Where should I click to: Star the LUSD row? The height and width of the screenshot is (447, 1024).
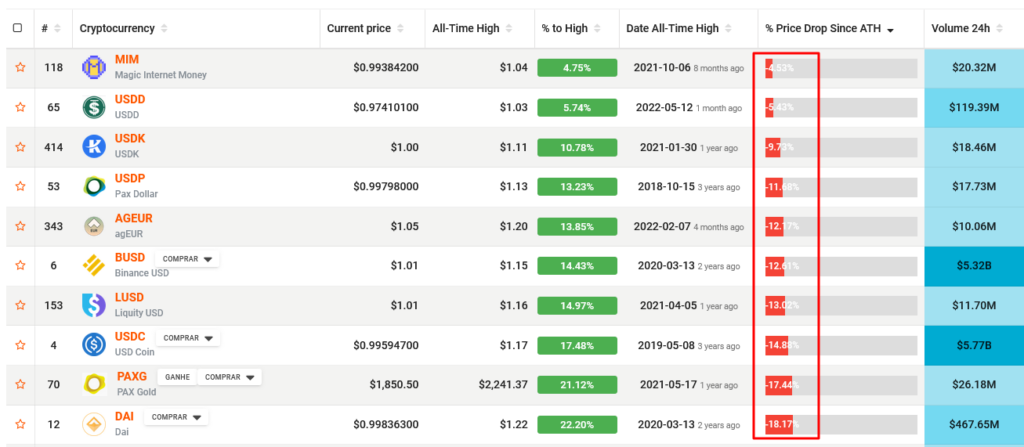click(x=20, y=305)
